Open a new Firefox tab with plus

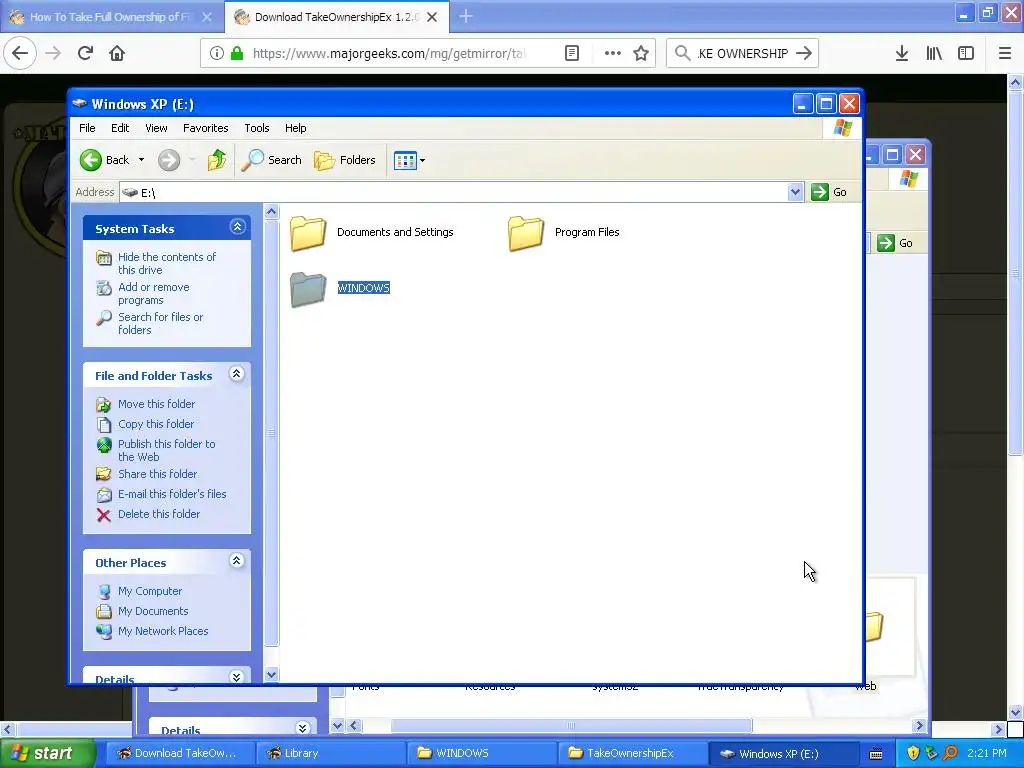[466, 16]
